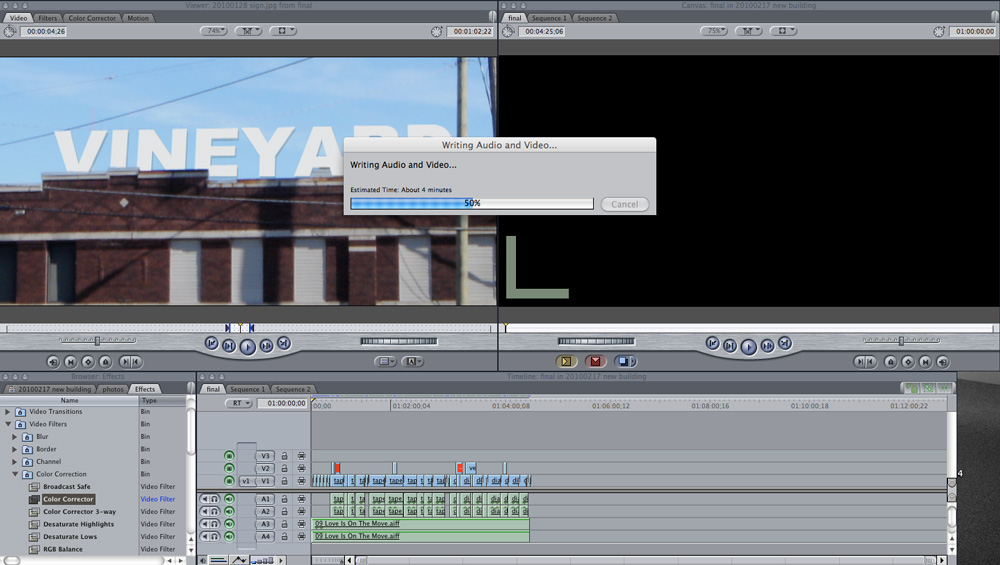The width and height of the screenshot is (1000, 565).
Task: Lock the A1 audio track
Action: coord(284,499)
